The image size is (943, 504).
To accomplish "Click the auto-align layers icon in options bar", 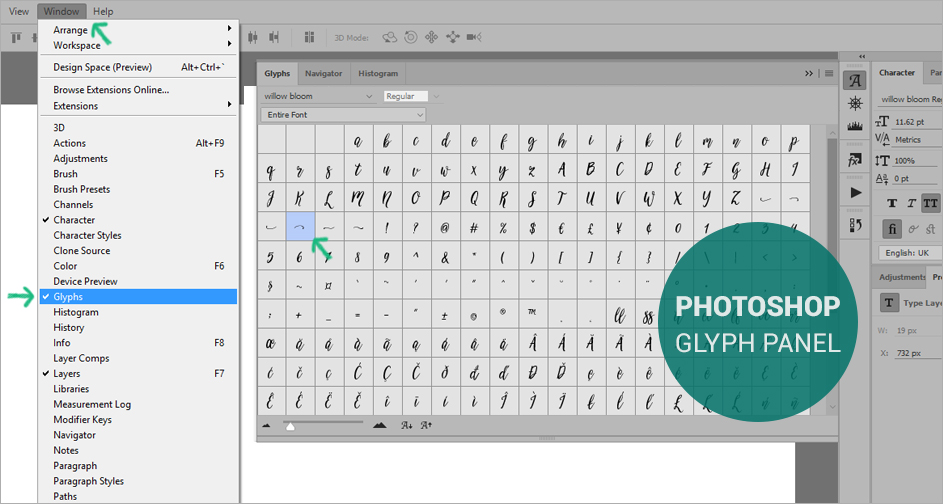I will [309, 37].
